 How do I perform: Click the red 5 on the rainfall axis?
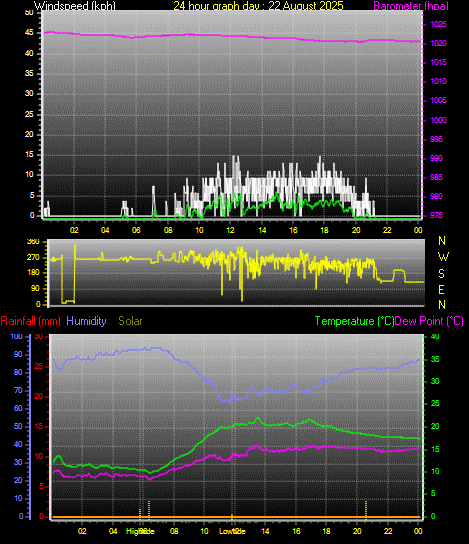[42, 486]
